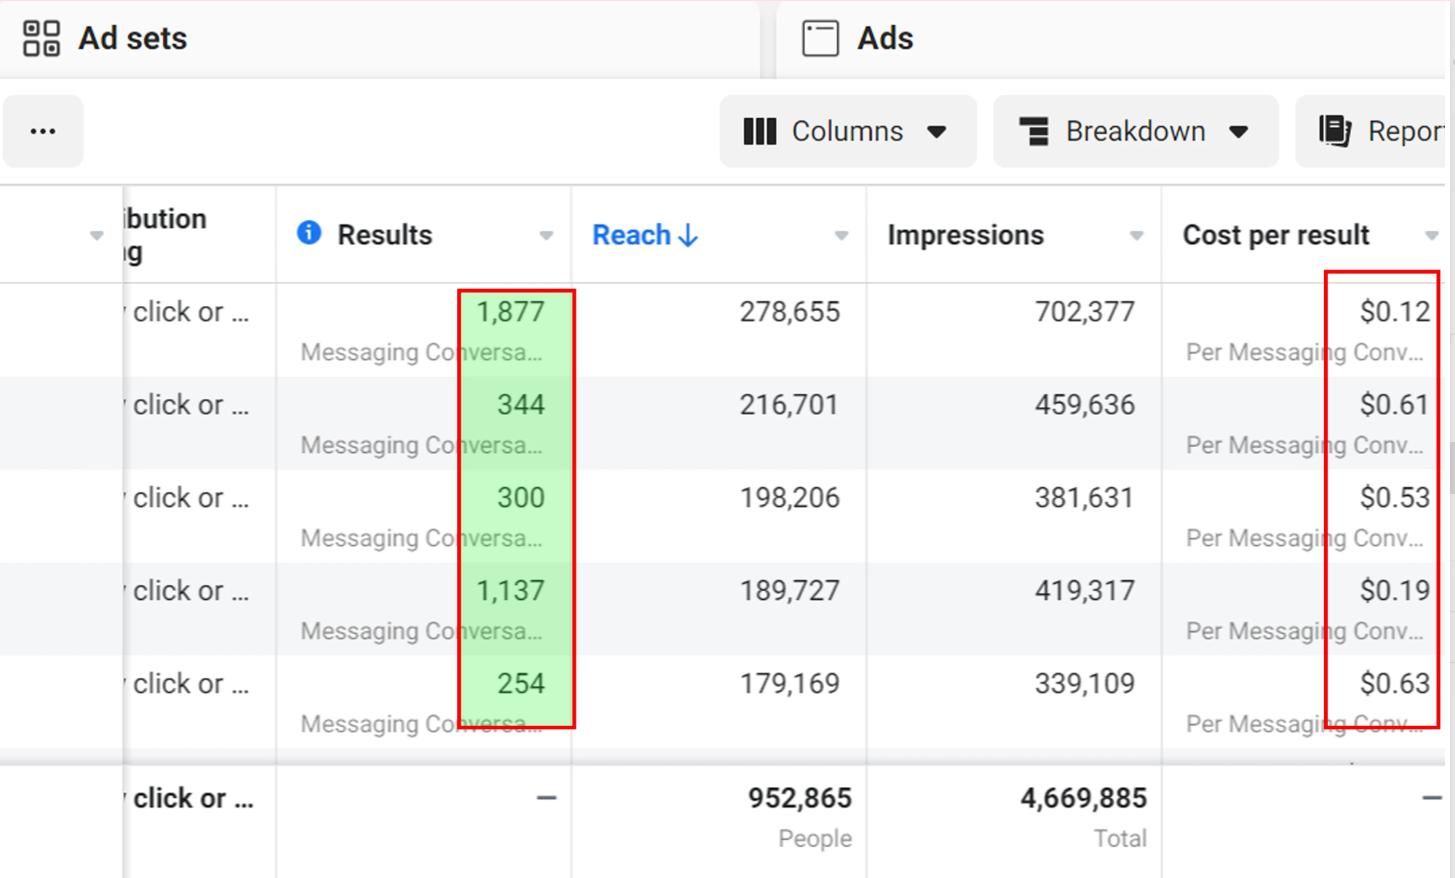Viewport: 1455px width, 878px height.
Task: Open the Columns dropdown
Action: click(847, 132)
